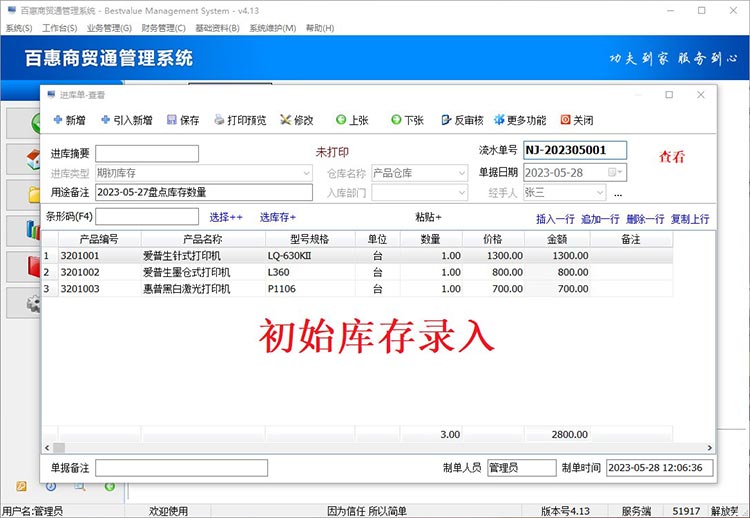750x518 pixels.
Task: Click the 插入一行 insert row link
Action: [555, 219]
